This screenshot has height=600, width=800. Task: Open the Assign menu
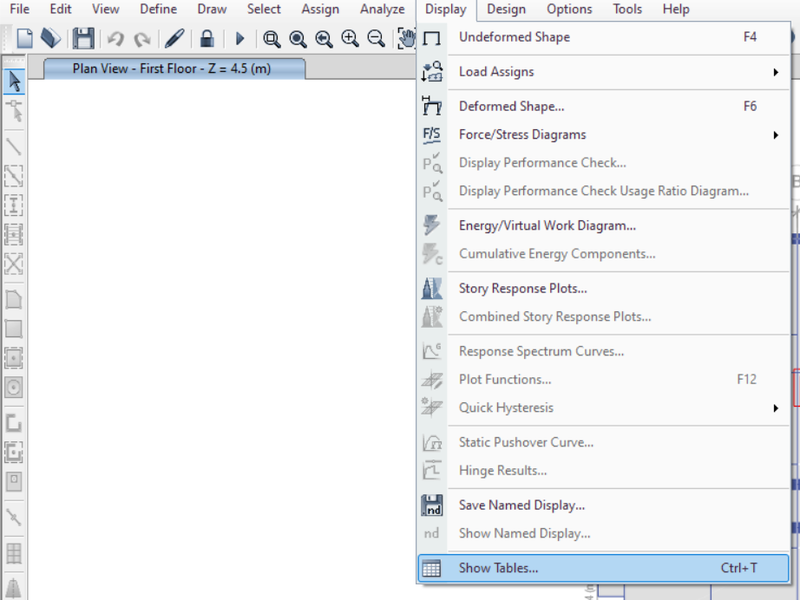click(x=320, y=9)
